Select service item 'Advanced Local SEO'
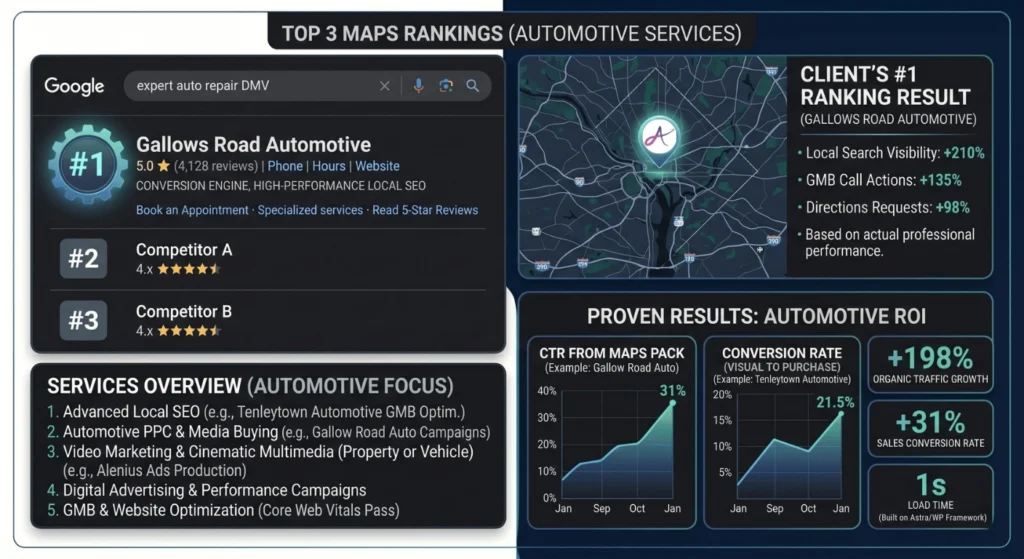 (x=131, y=412)
